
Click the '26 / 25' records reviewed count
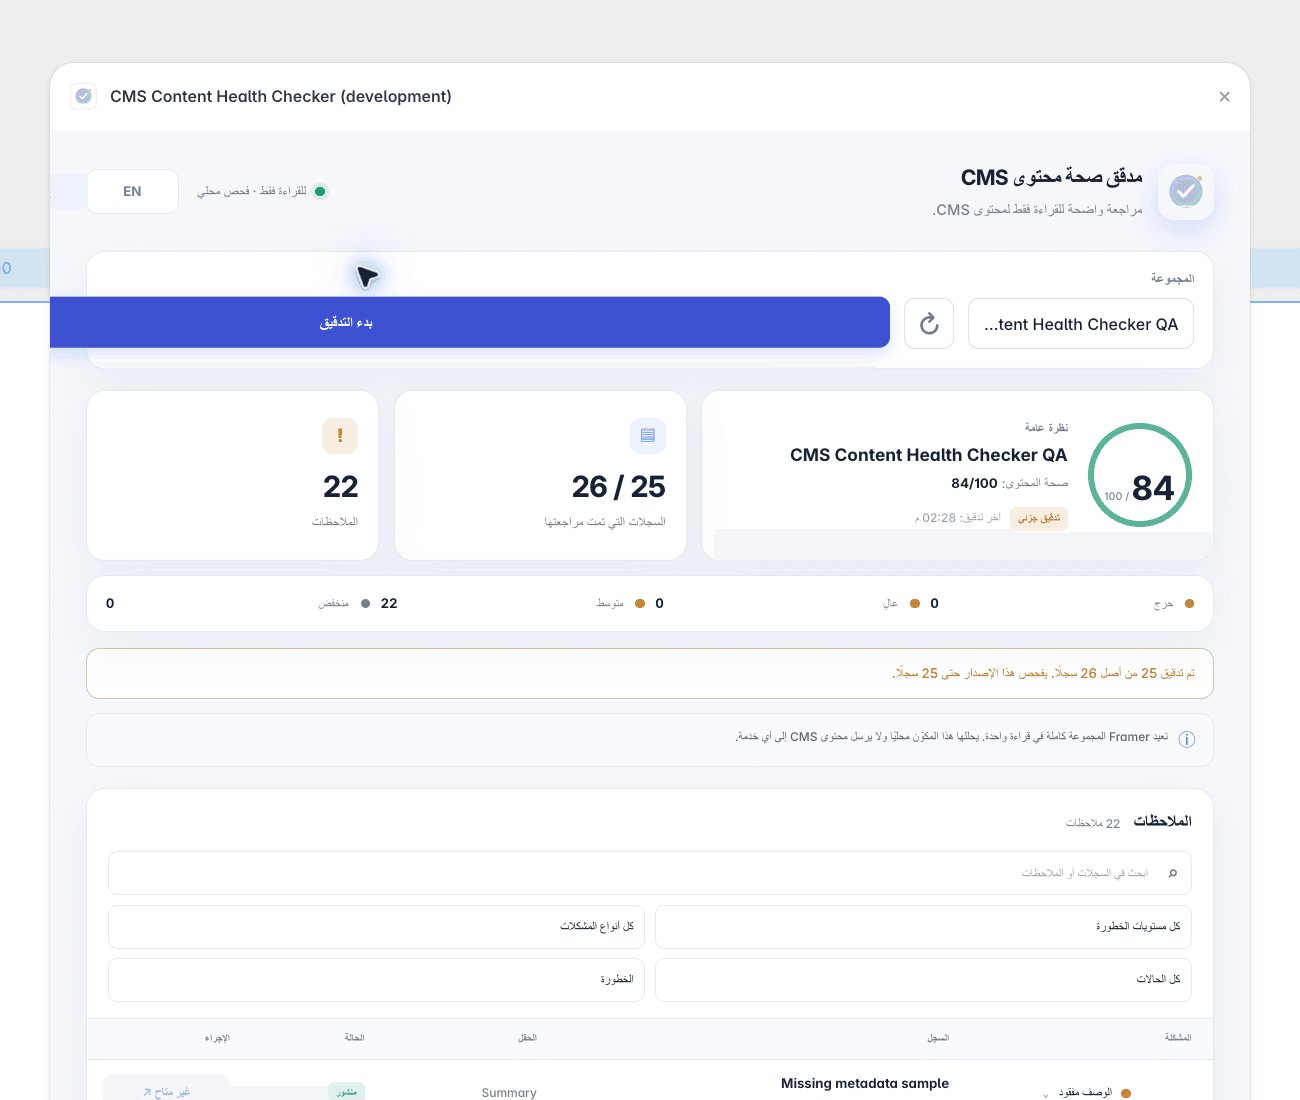[x=619, y=486]
